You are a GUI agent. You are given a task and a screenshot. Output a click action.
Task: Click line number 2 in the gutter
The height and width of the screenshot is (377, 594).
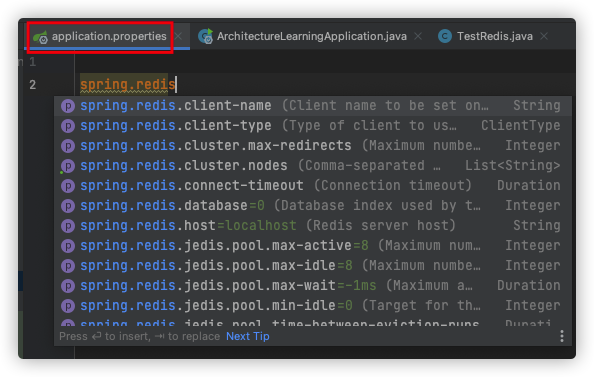pos(33,84)
